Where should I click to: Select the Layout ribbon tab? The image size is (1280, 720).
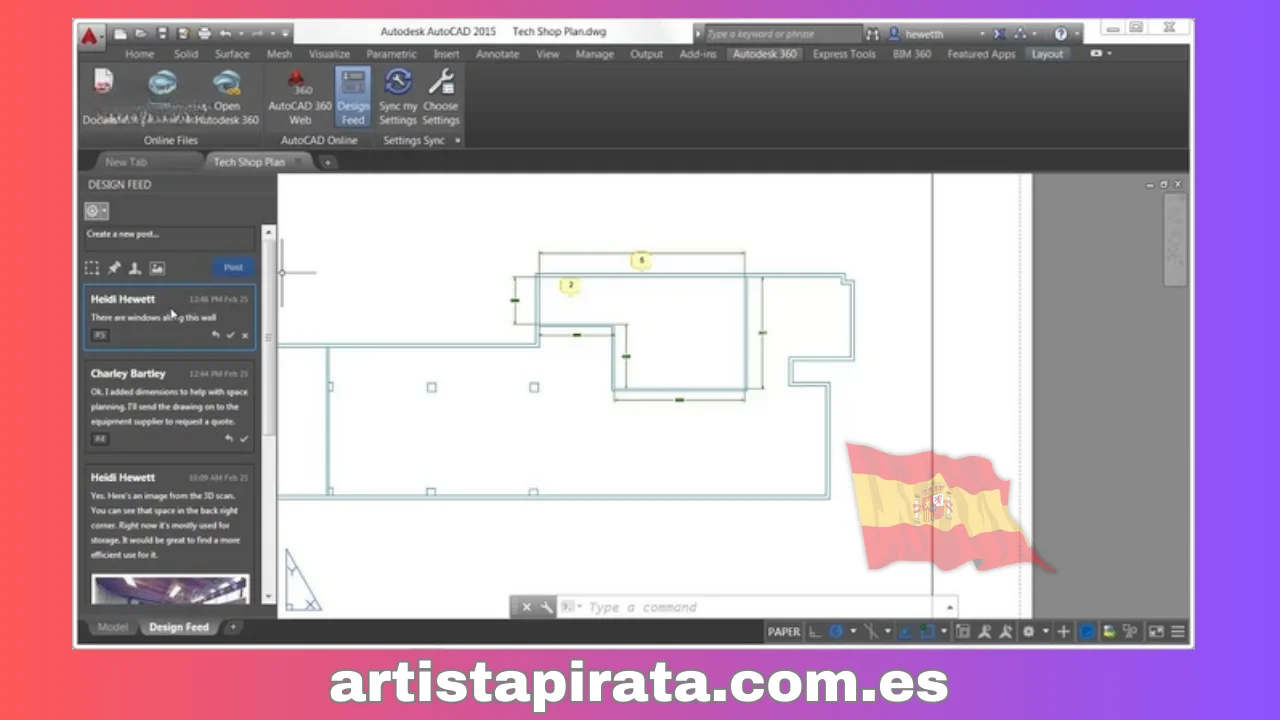pyautogui.click(x=1047, y=54)
